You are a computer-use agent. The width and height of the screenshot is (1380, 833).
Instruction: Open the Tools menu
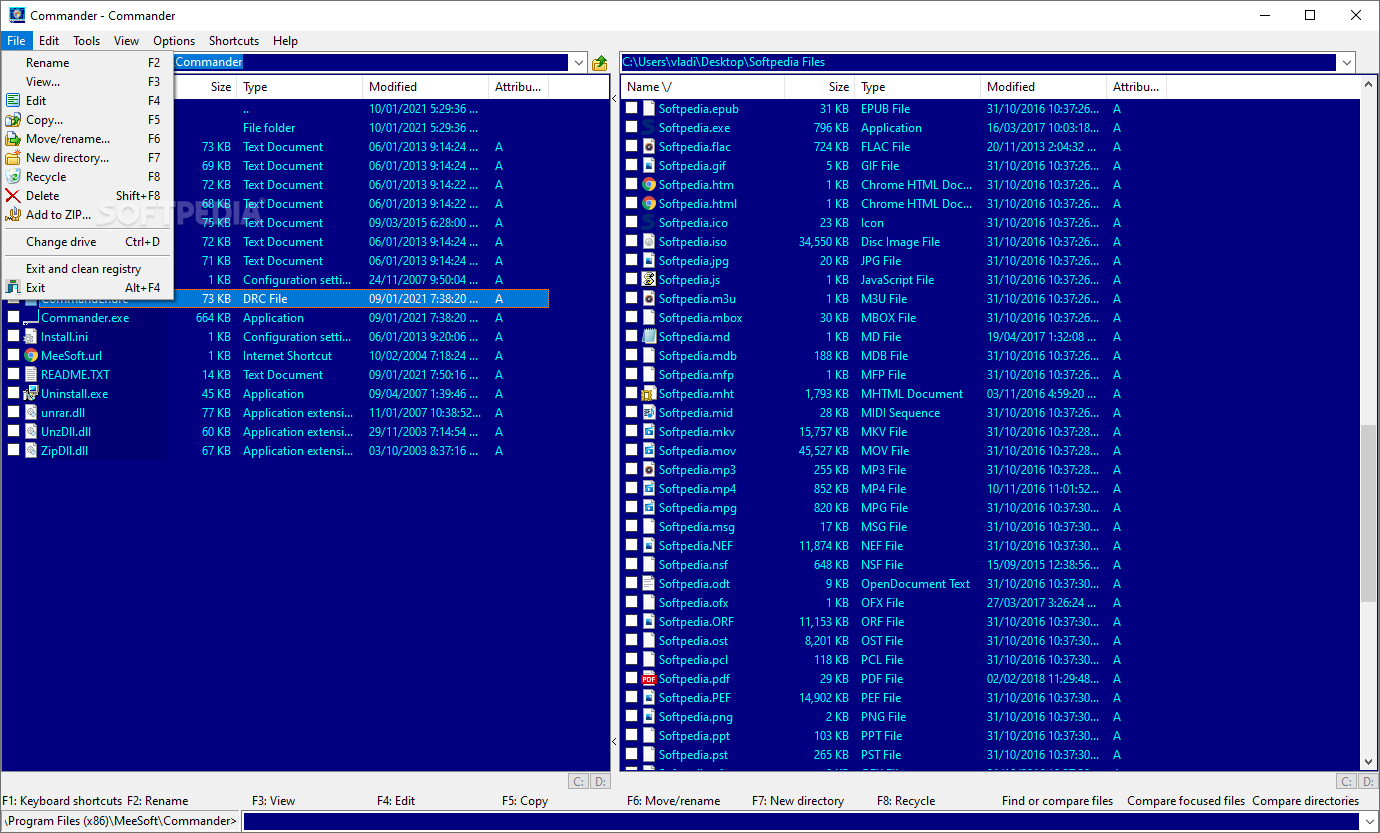pos(87,41)
